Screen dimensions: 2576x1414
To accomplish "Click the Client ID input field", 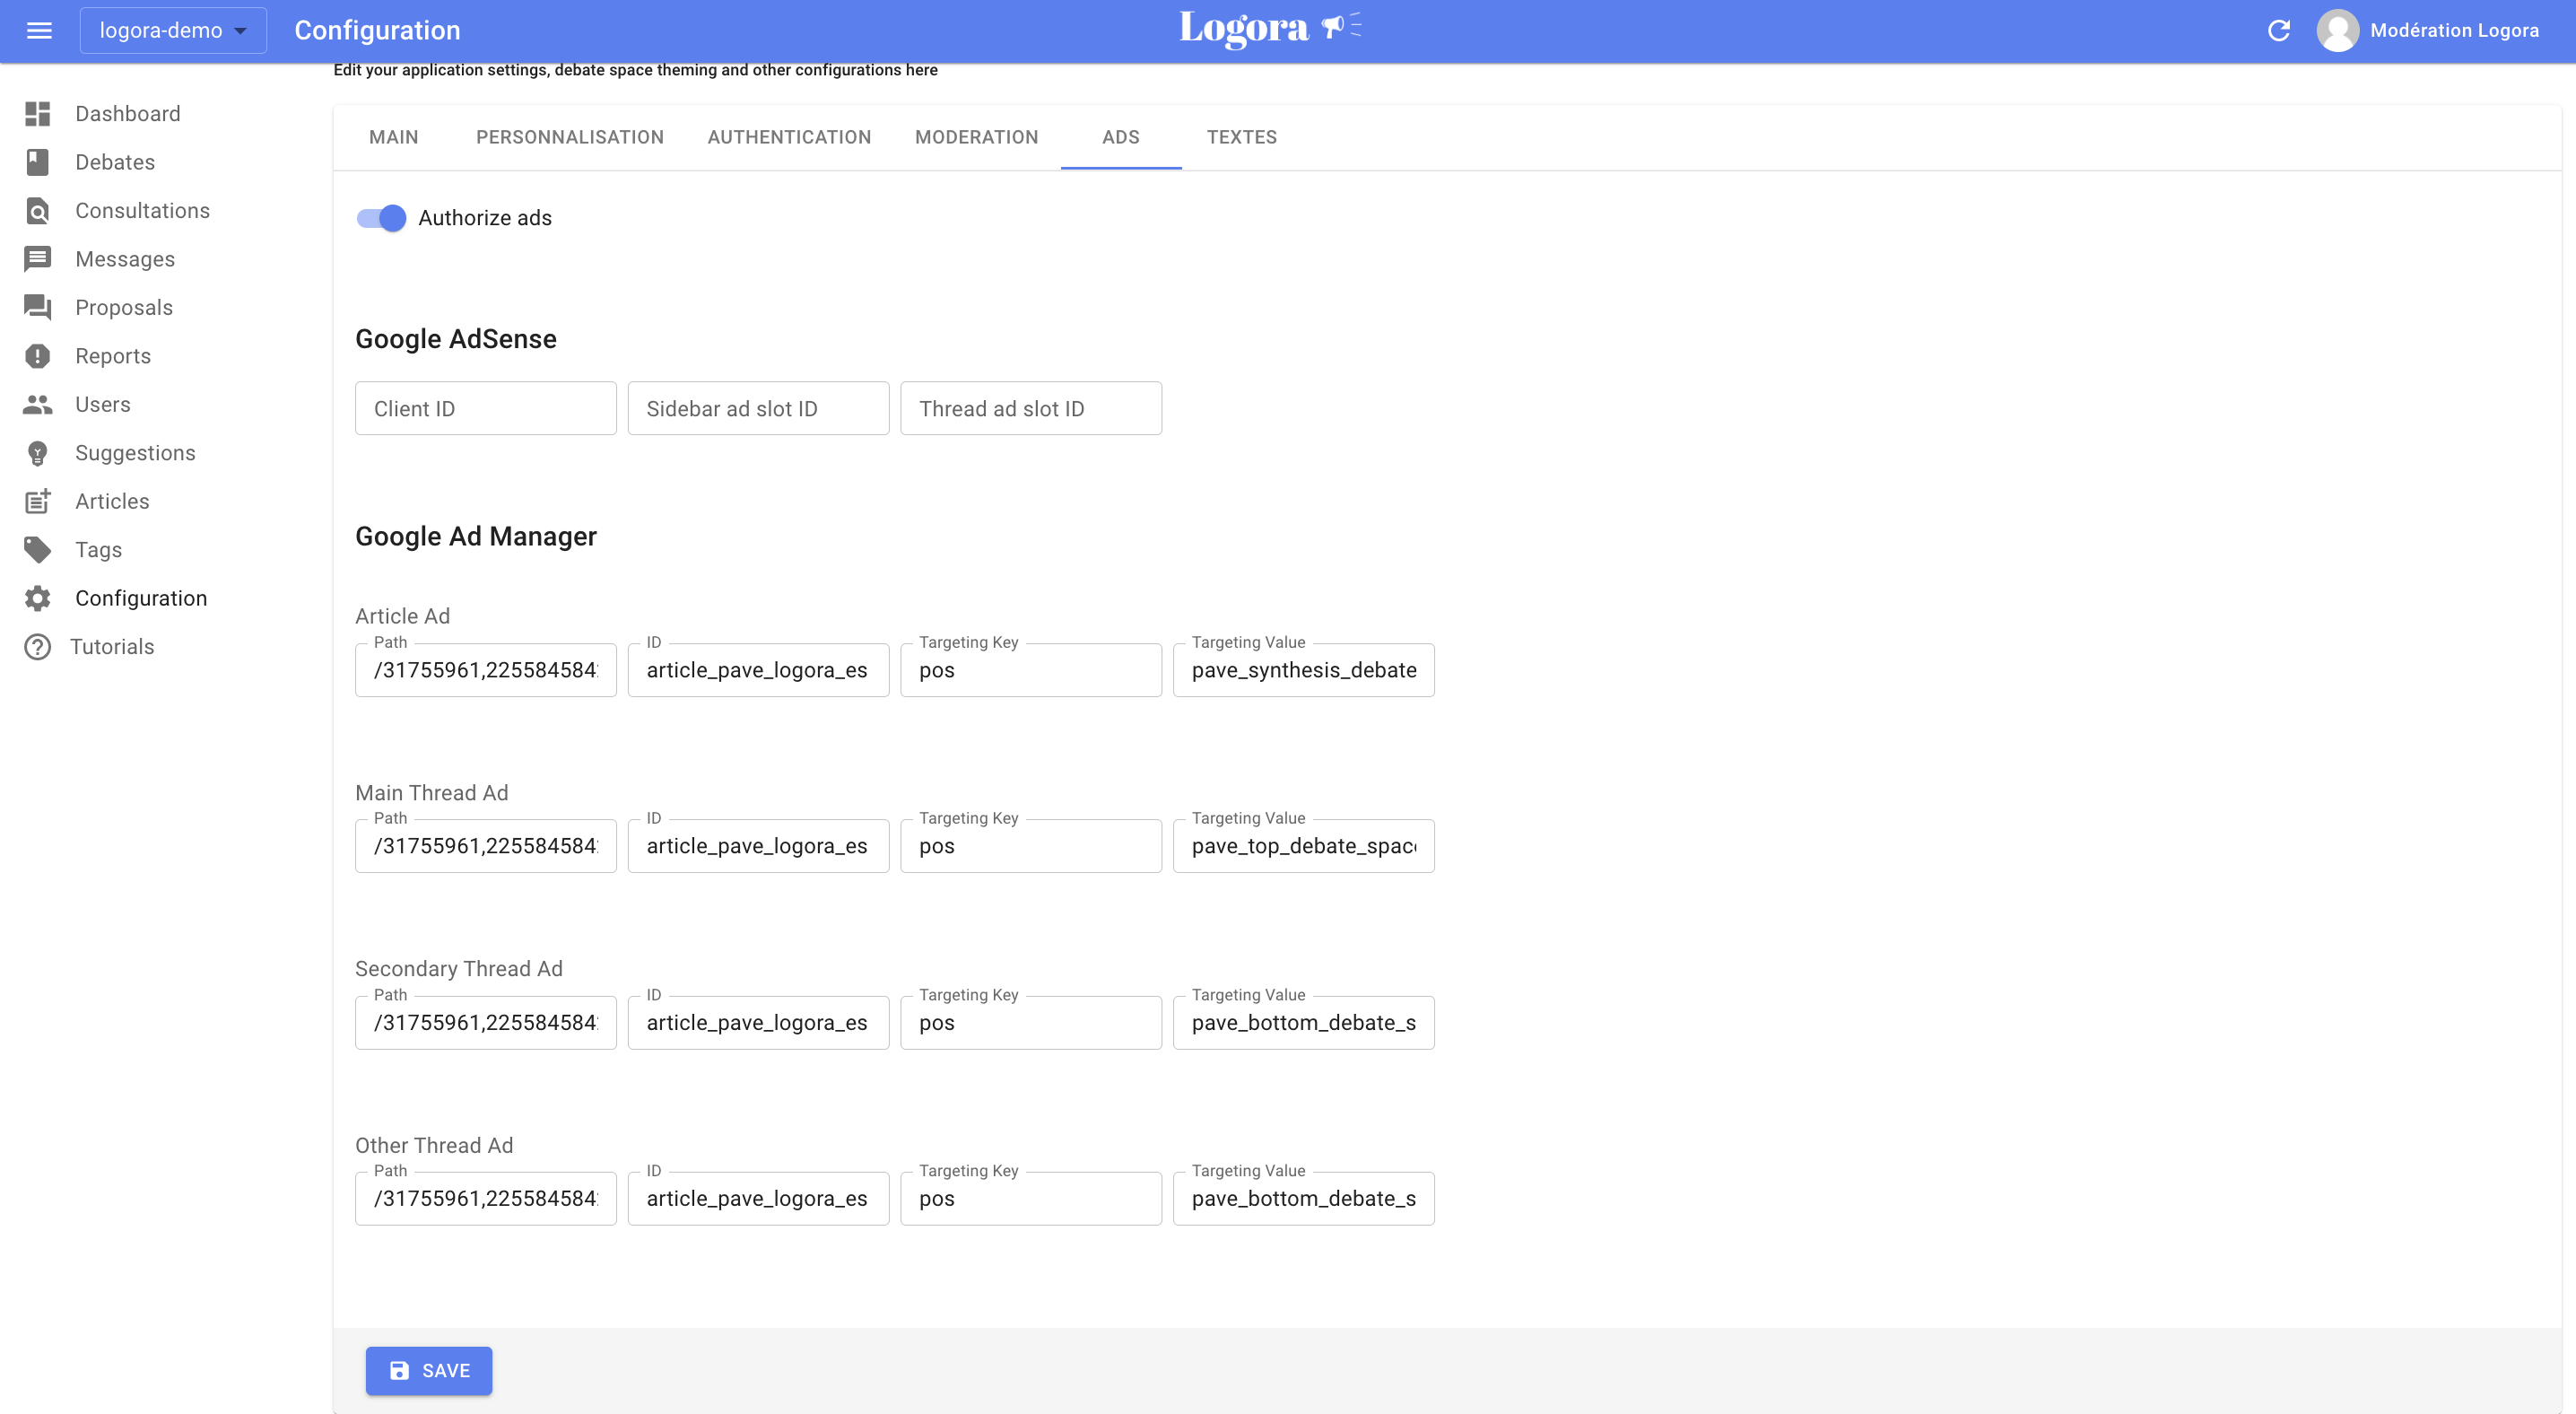I will (485, 408).
